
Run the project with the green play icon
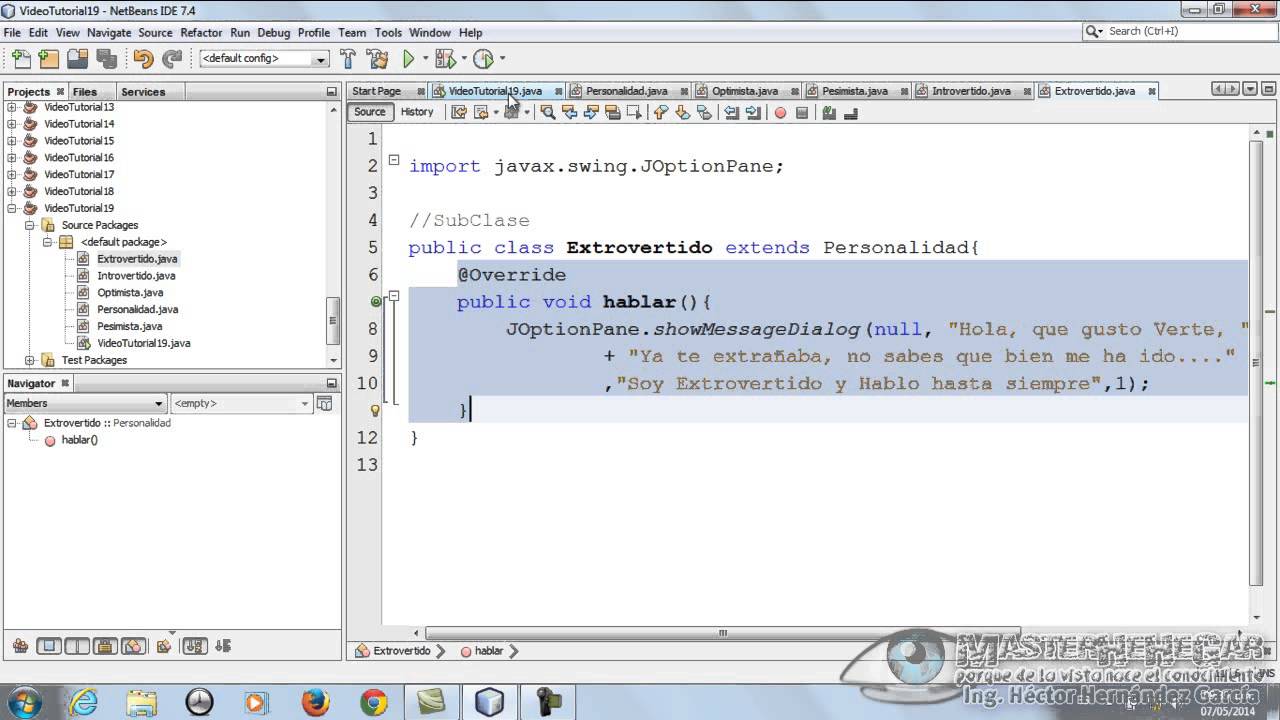[x=408, y=59]
